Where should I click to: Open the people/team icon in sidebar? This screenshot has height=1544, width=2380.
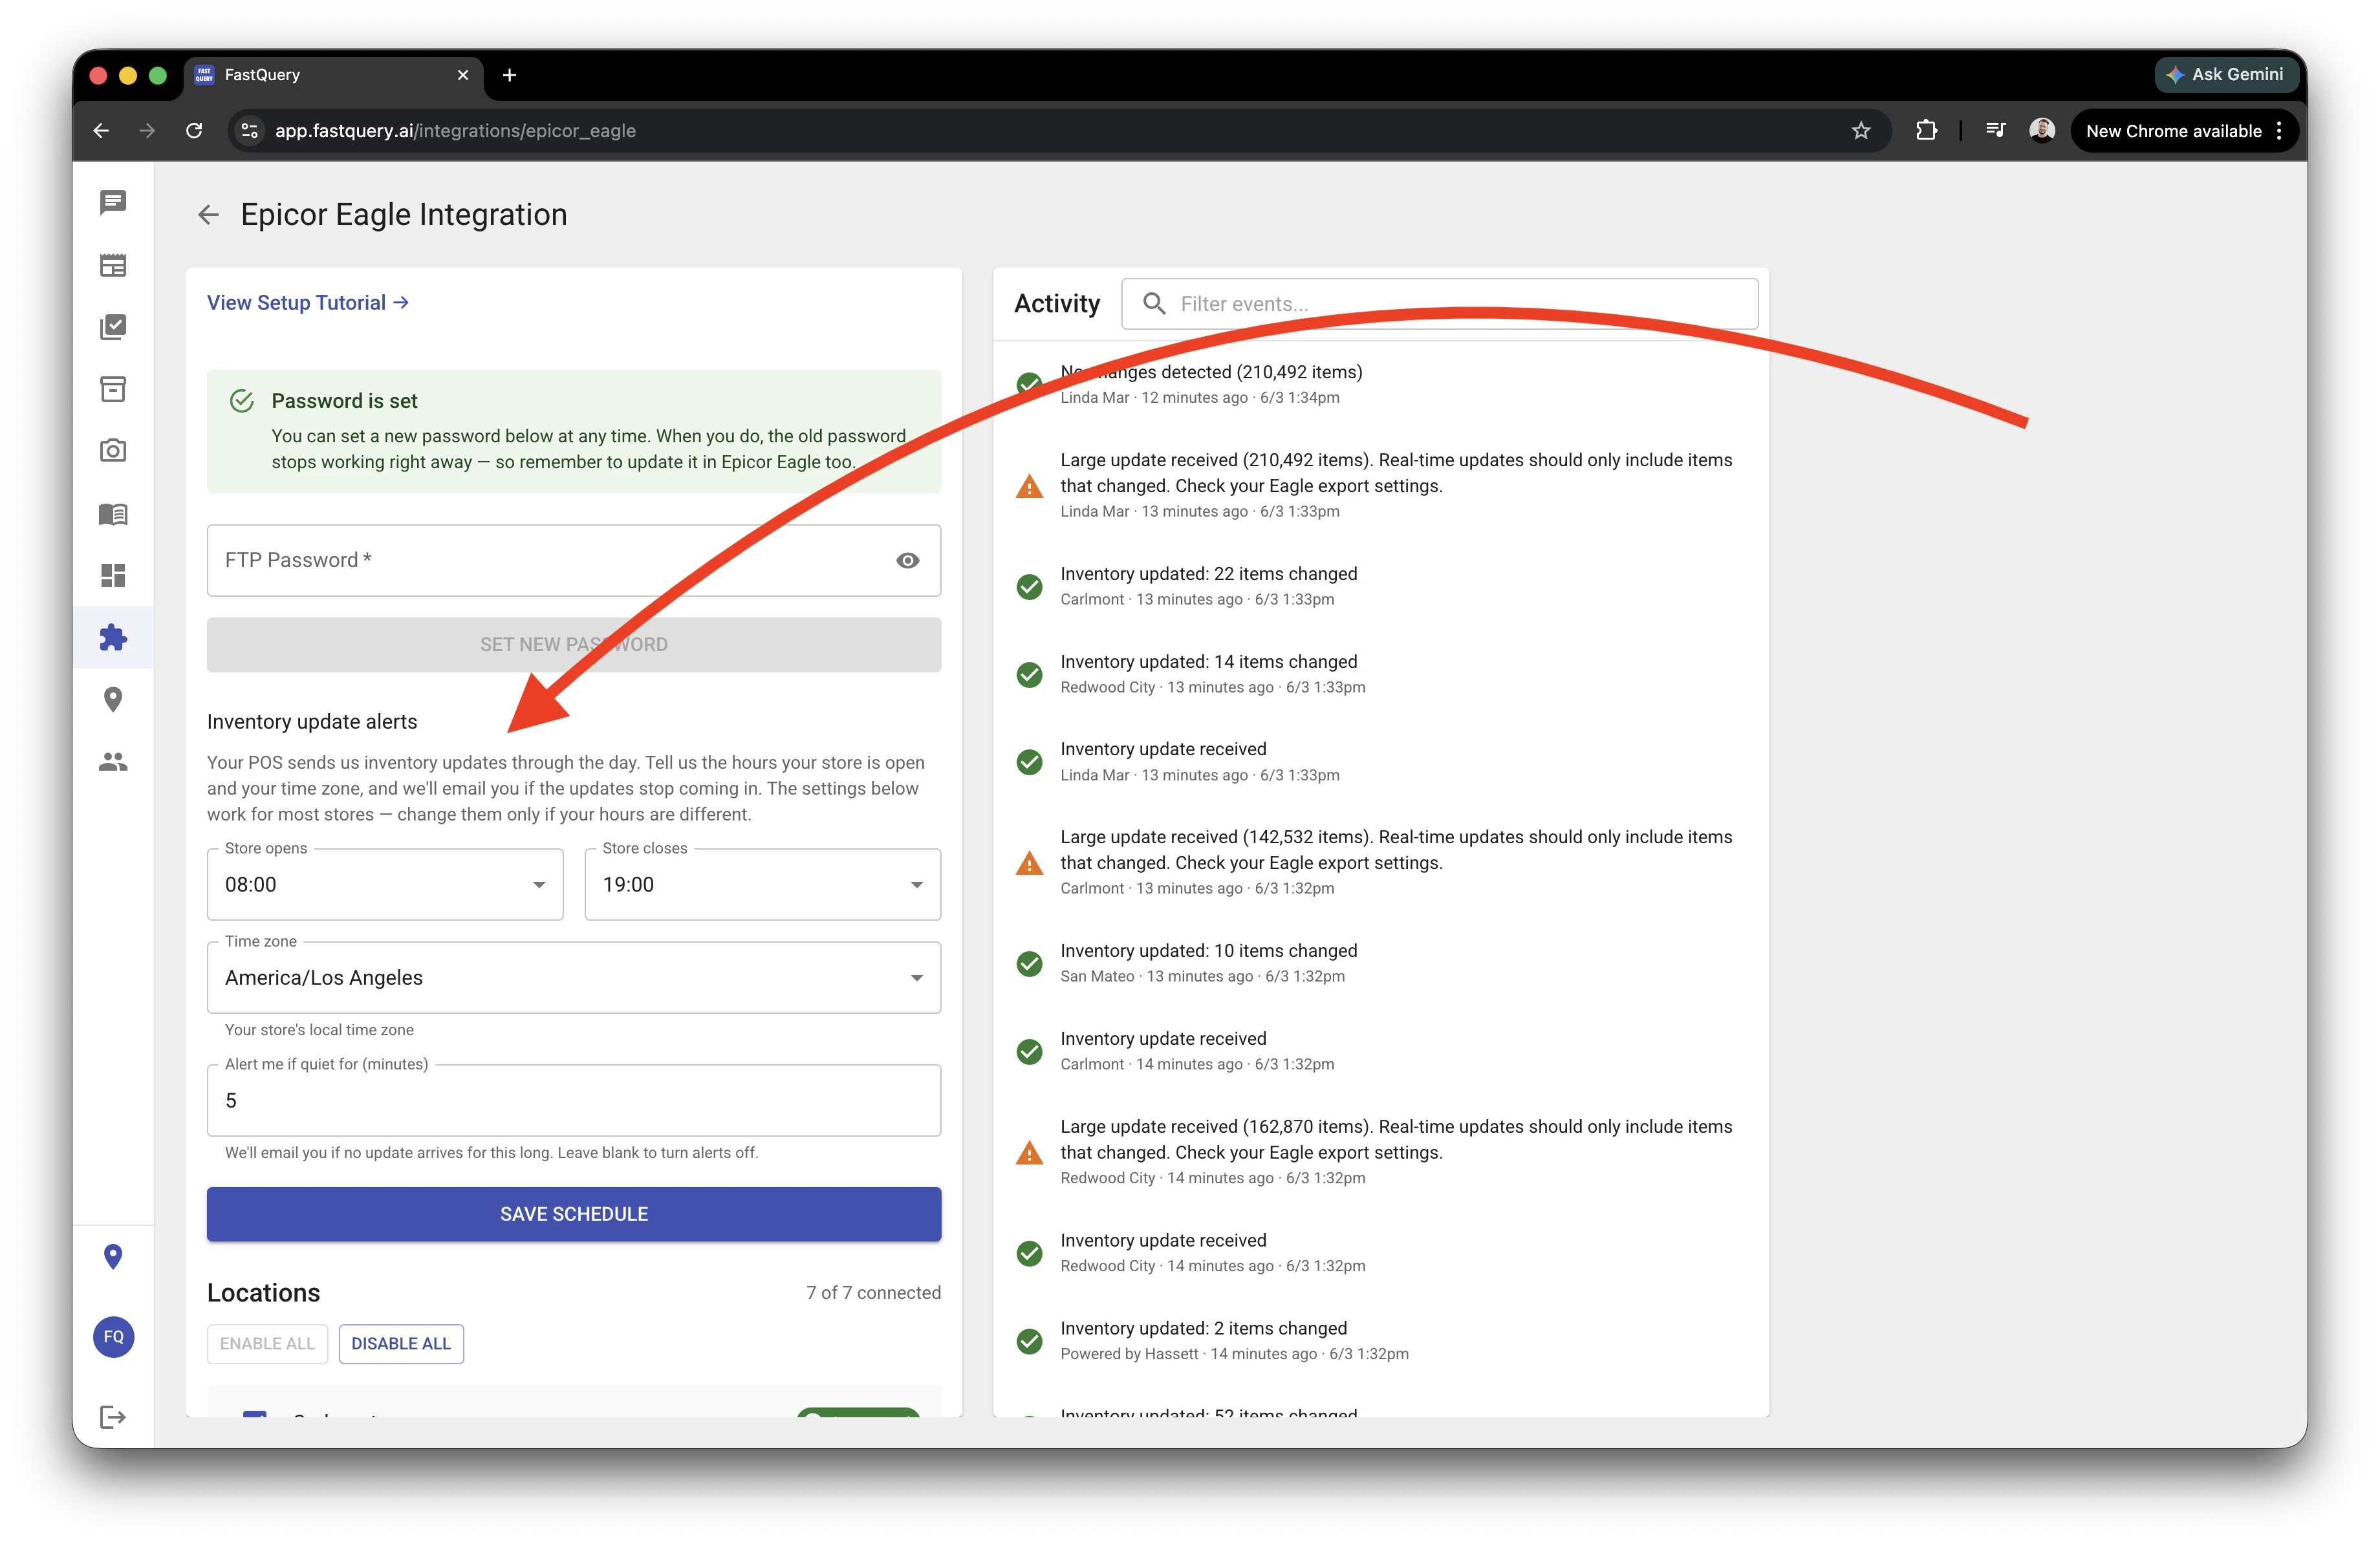pyautogui.click(x=113, y=762)
